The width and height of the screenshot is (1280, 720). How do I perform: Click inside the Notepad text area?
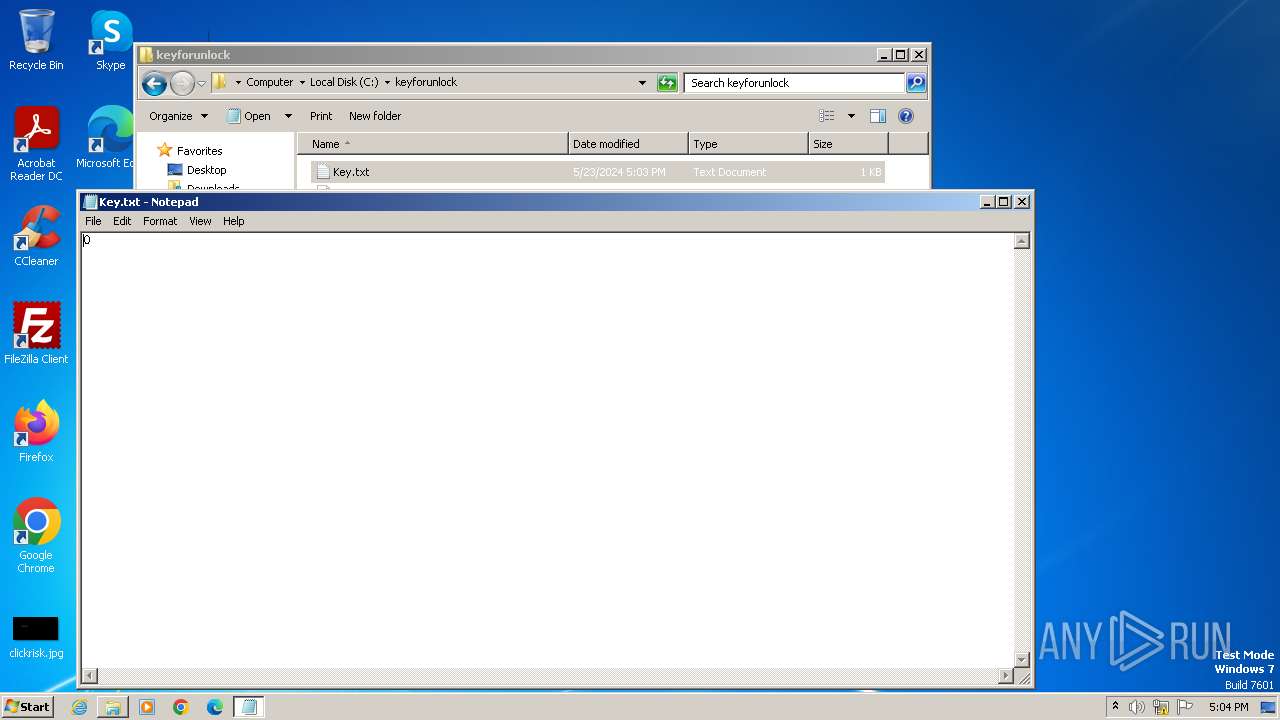click(547, 450)
